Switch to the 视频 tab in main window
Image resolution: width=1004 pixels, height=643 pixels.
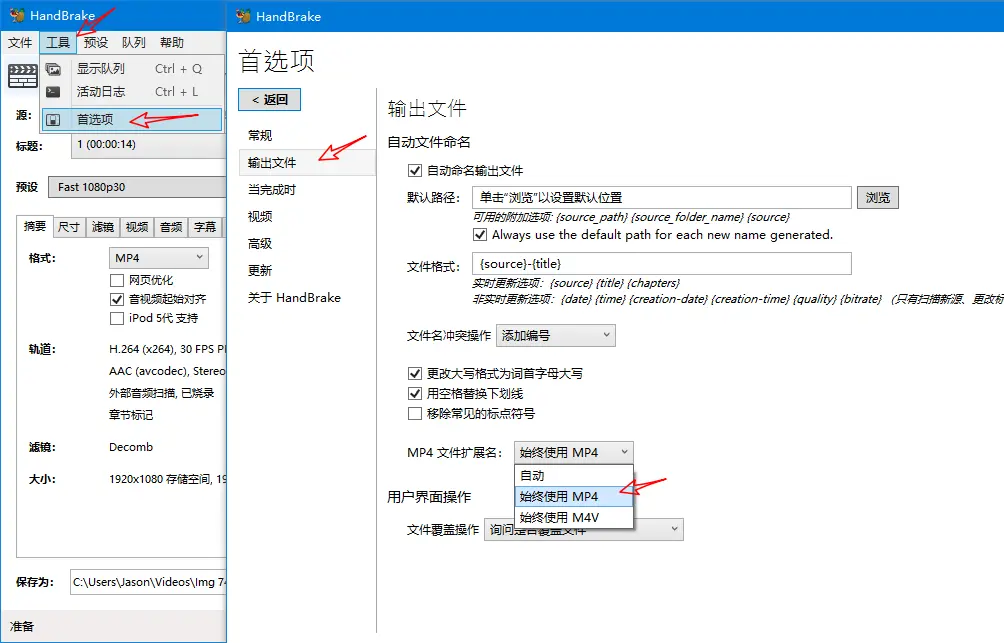[x=136, y=227]
